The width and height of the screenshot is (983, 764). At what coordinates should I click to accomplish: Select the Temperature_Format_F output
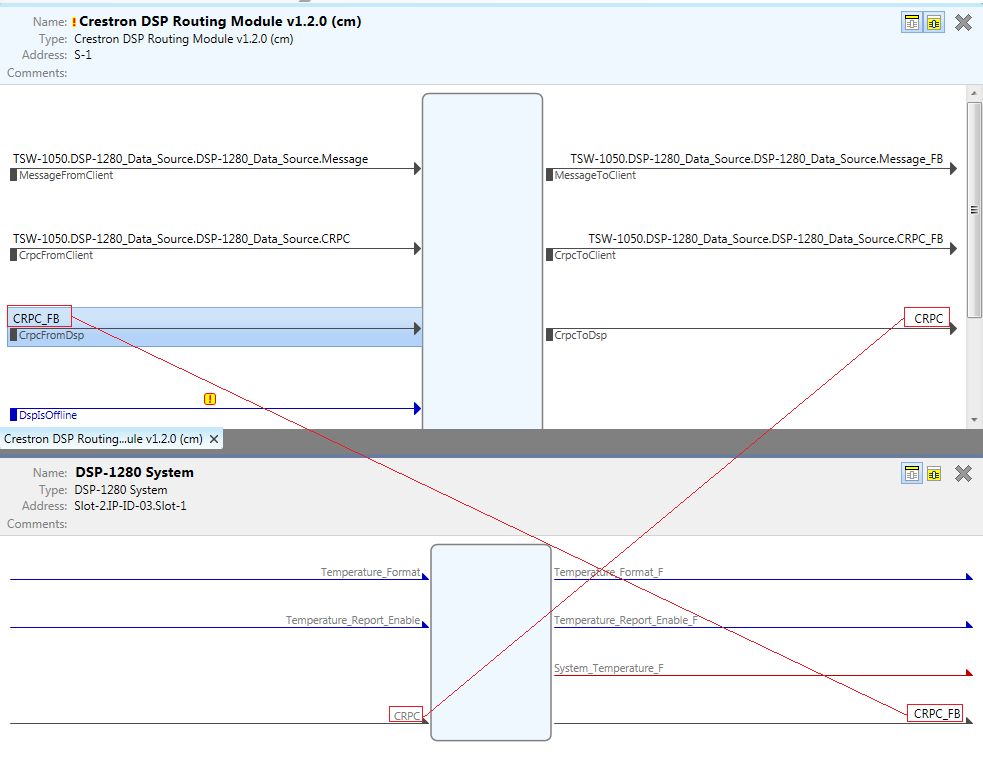(x=608, y=572)
